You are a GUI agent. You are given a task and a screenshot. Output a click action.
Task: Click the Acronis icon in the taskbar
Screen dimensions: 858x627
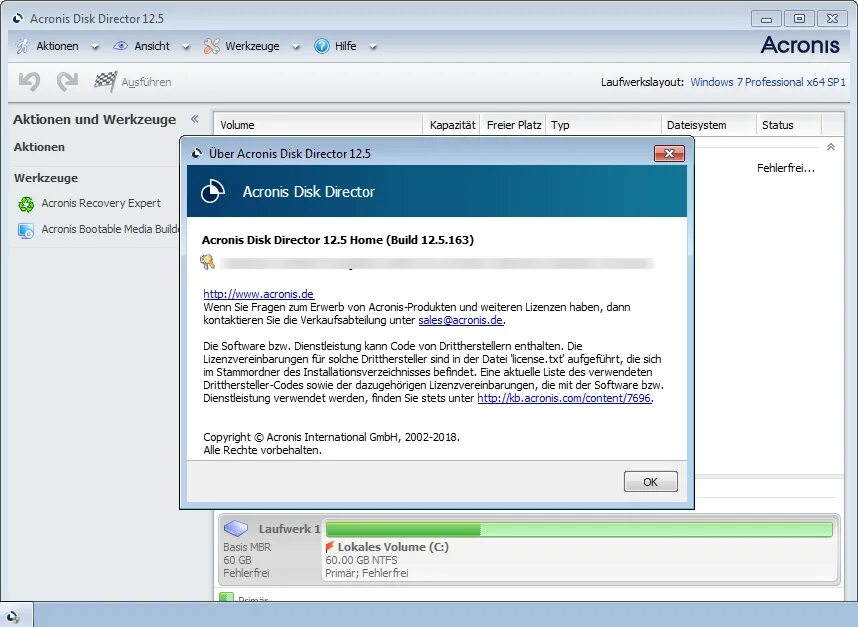tap(13, 616)
